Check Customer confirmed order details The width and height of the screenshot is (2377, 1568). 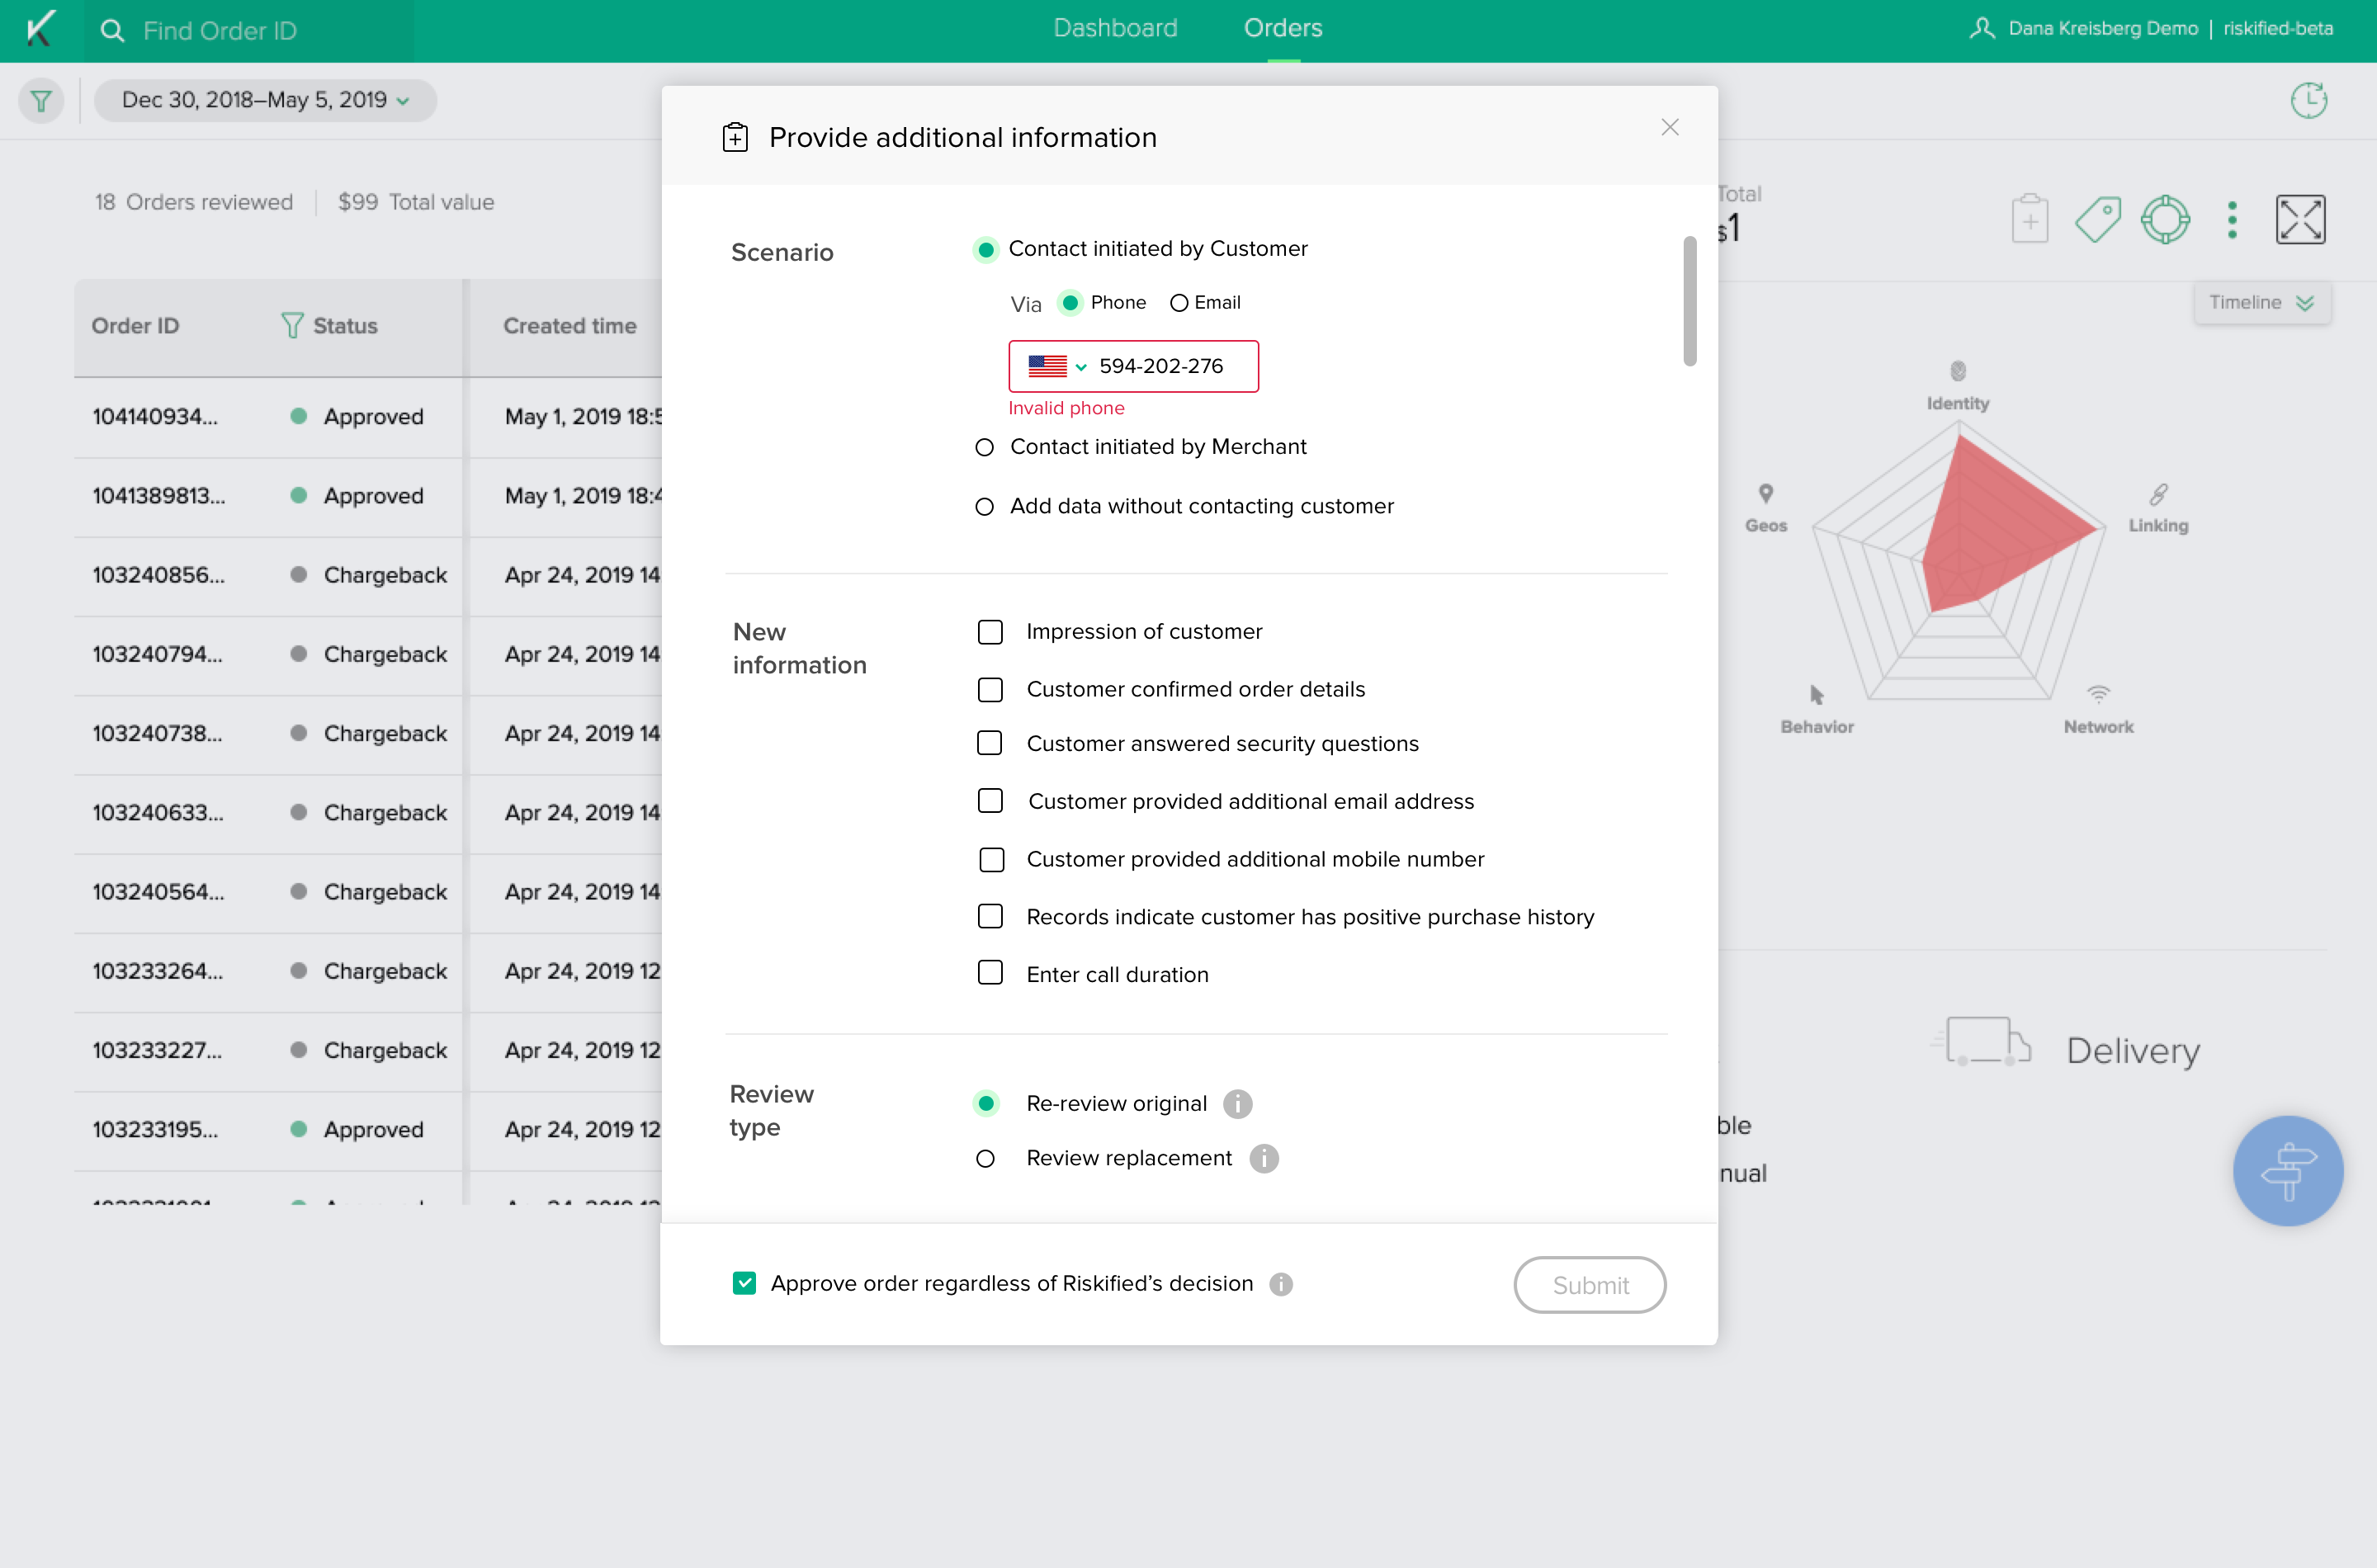point(990,690)
